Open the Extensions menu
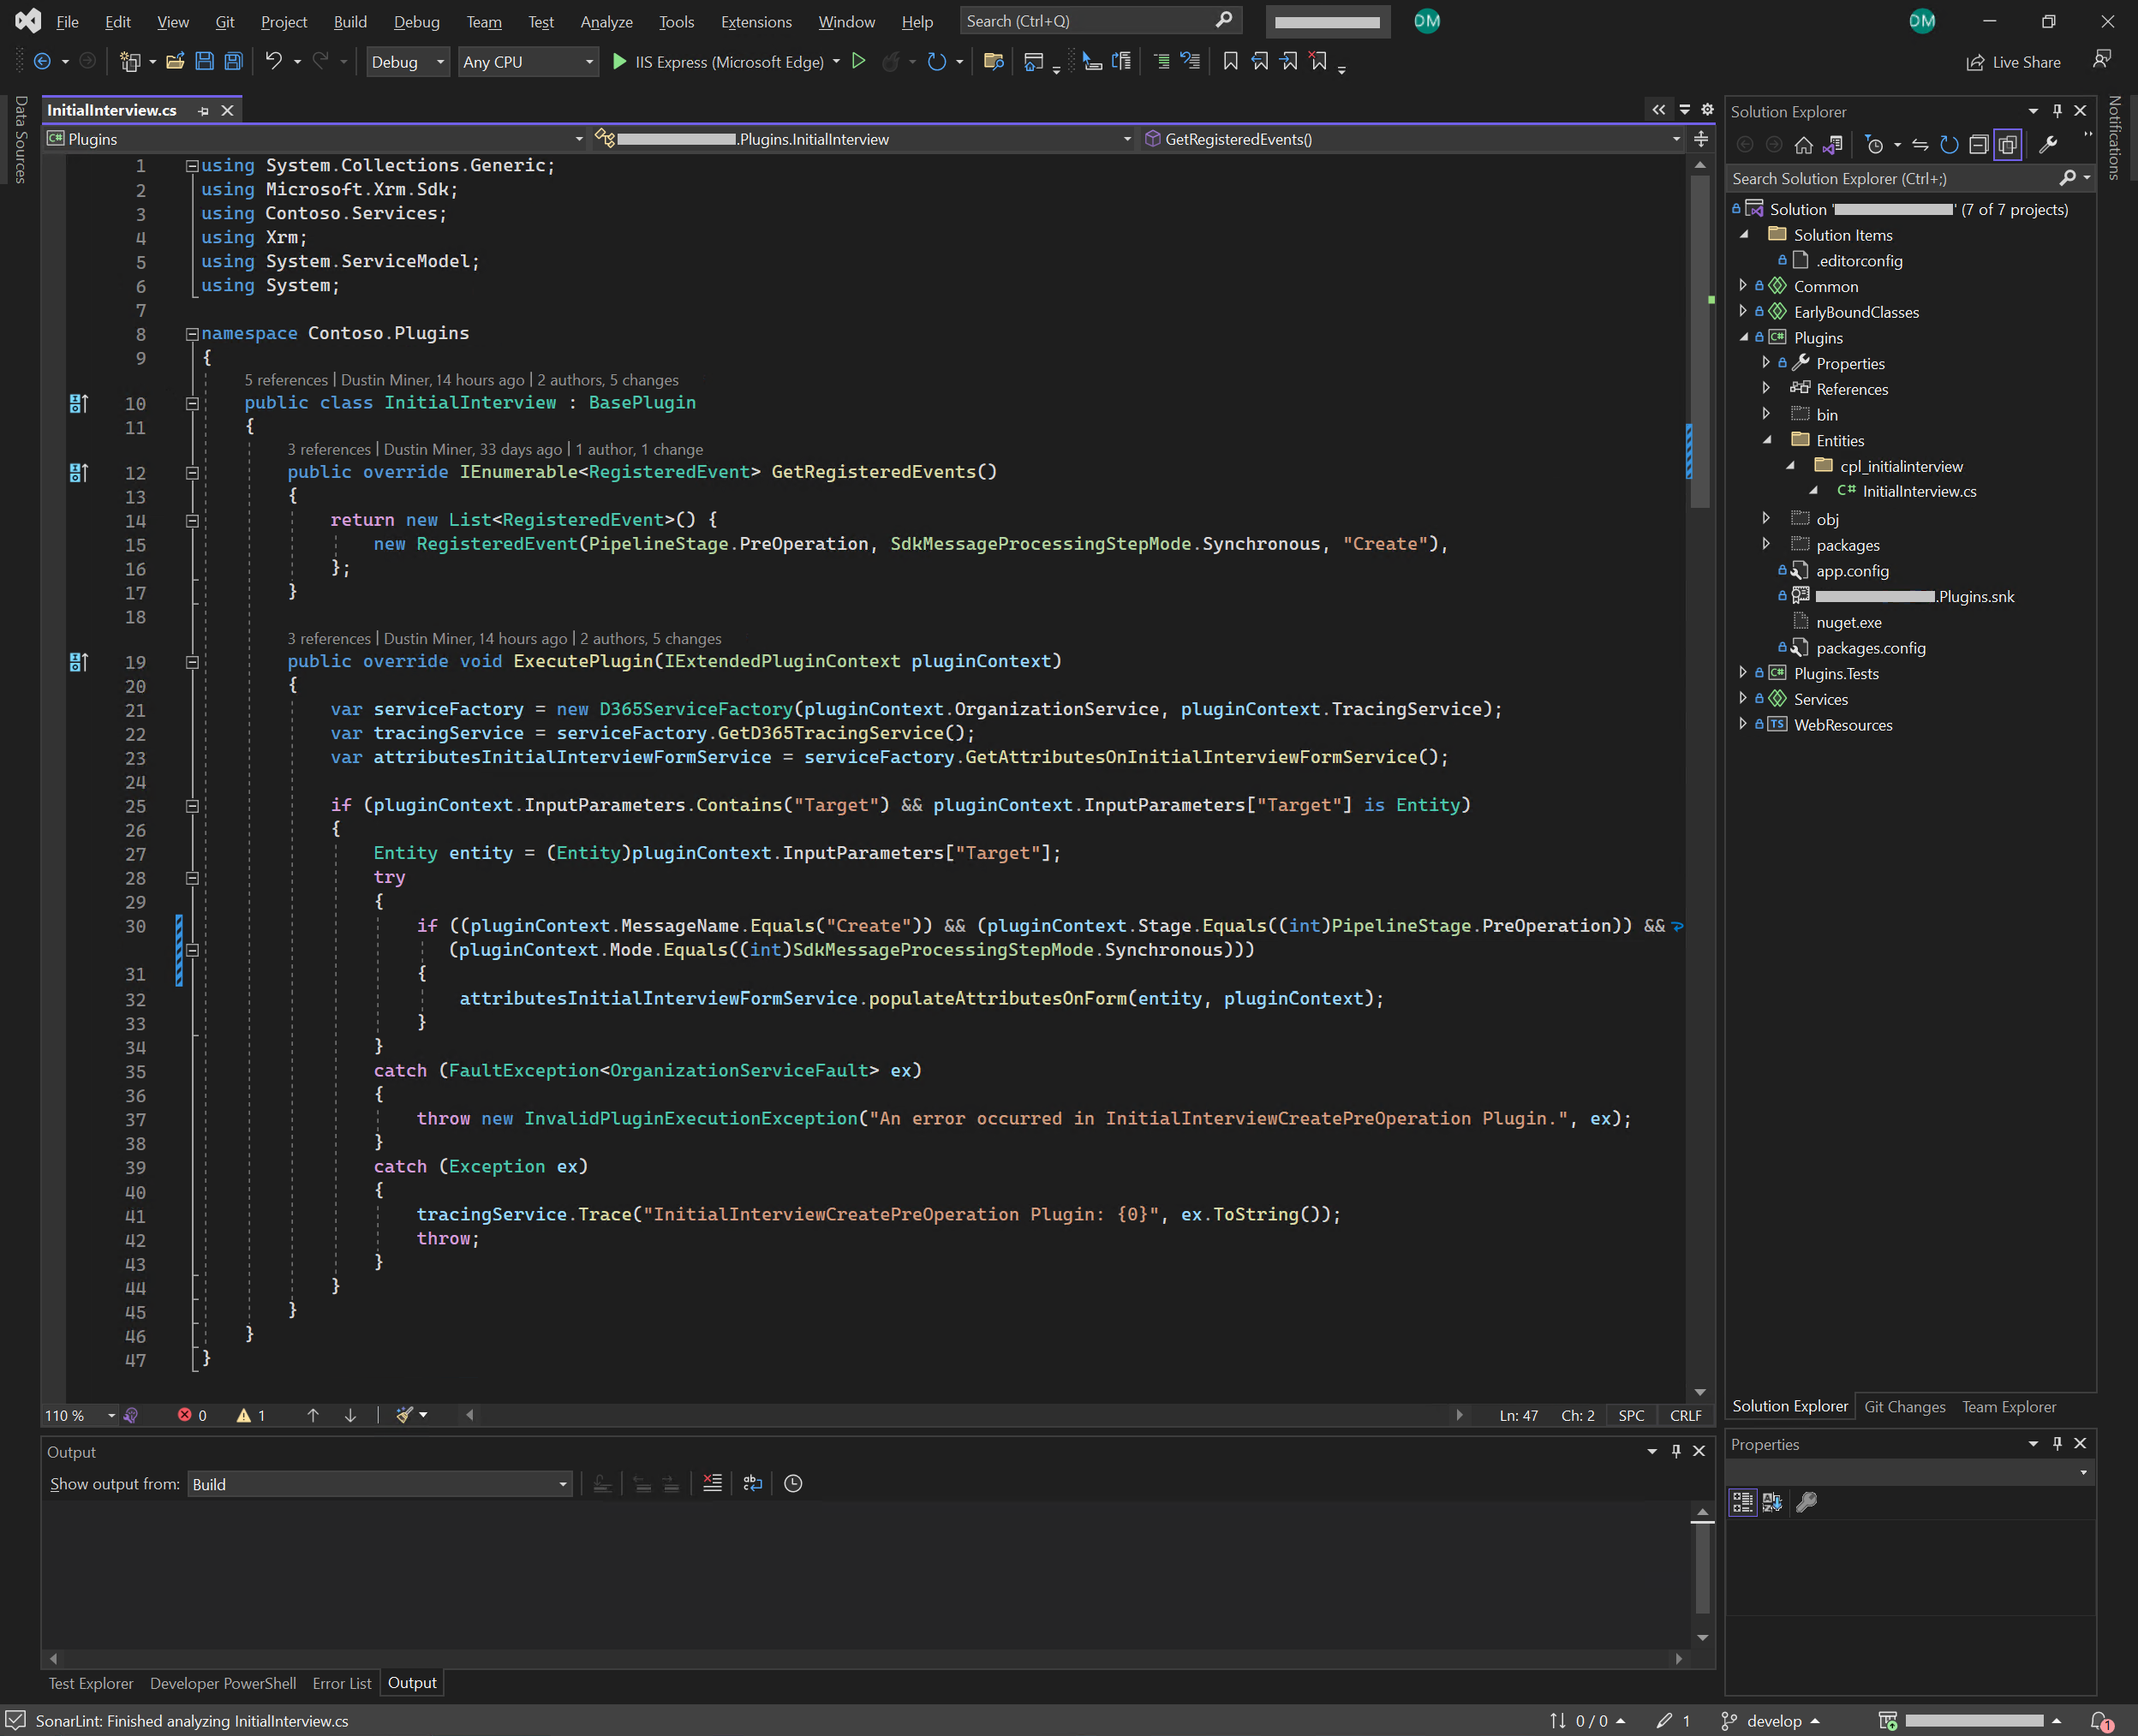The width and height of the screenshot is (2138, 1736). tap(755, 22)
